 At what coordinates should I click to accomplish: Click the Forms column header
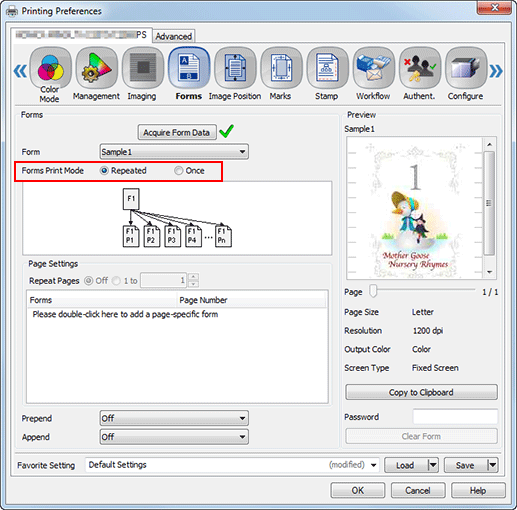coord(102,300)
